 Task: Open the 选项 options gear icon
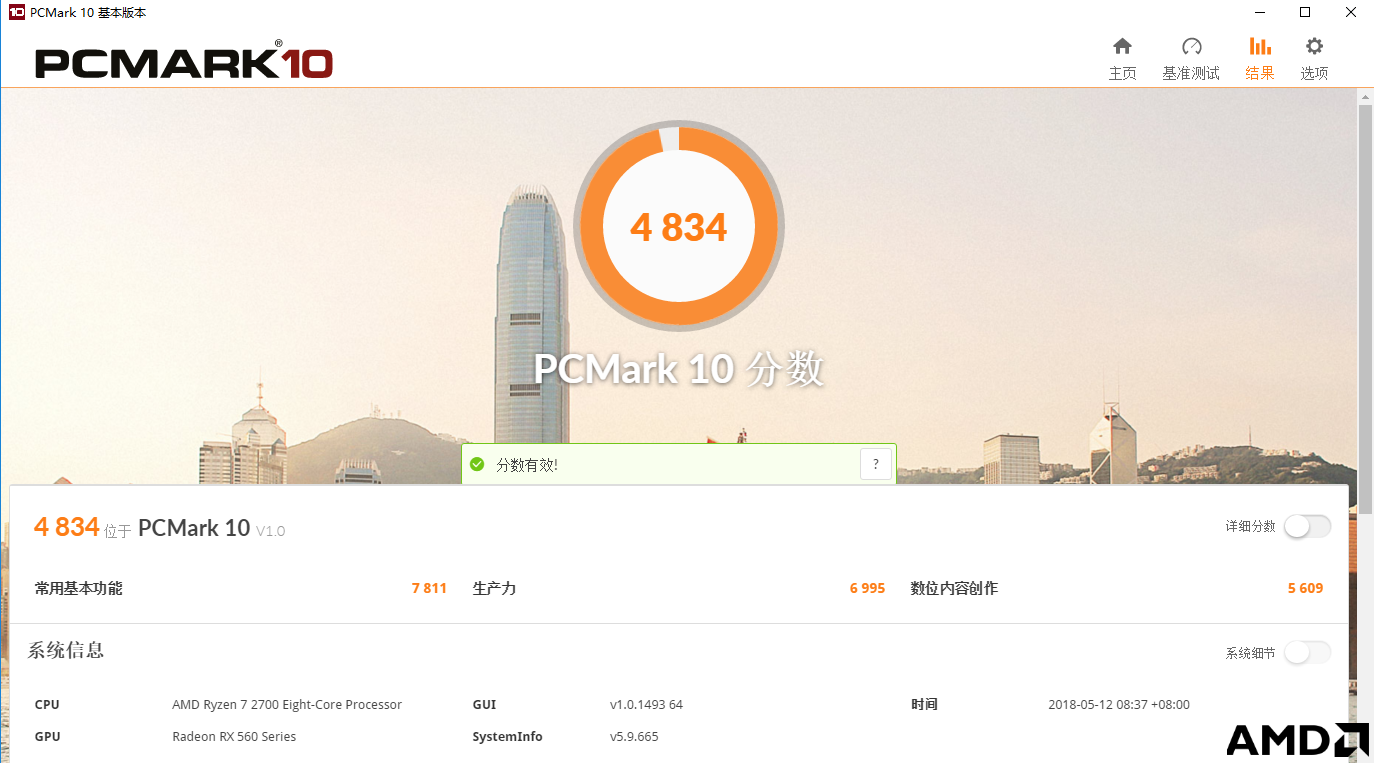point(1314,46)
